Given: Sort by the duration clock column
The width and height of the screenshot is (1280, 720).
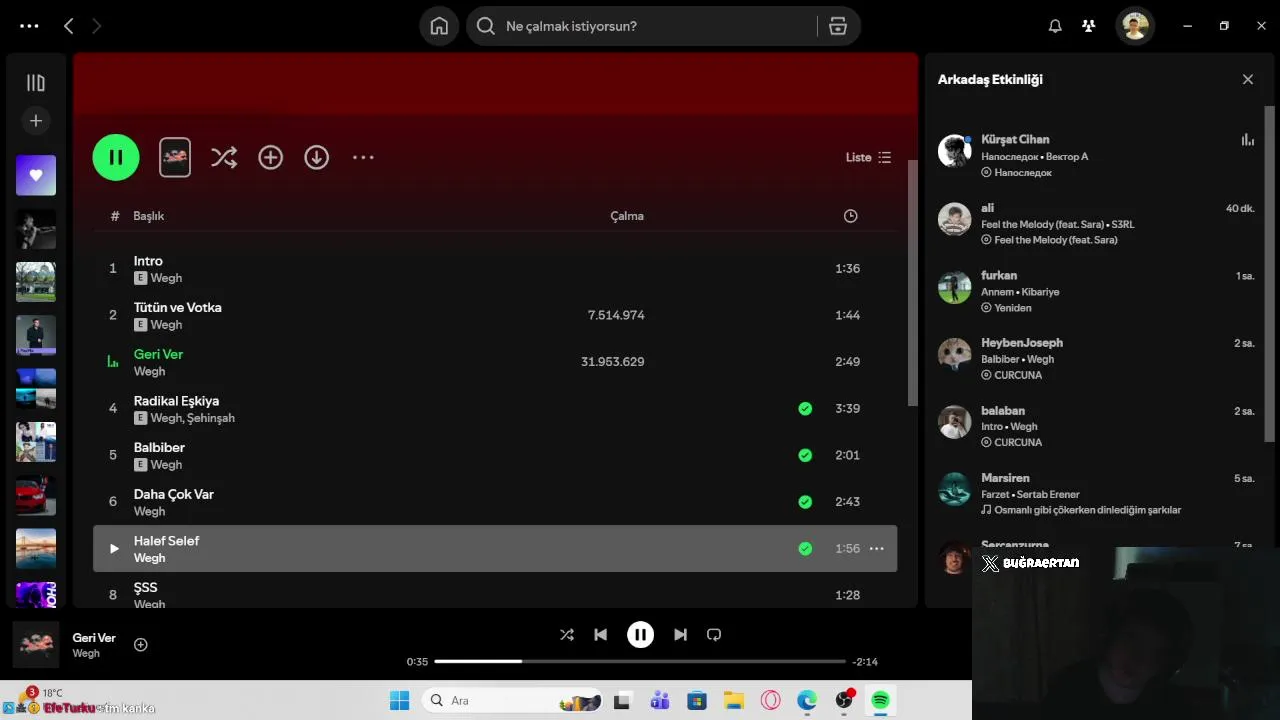Looking at the screenshot, I should (850, 216).
